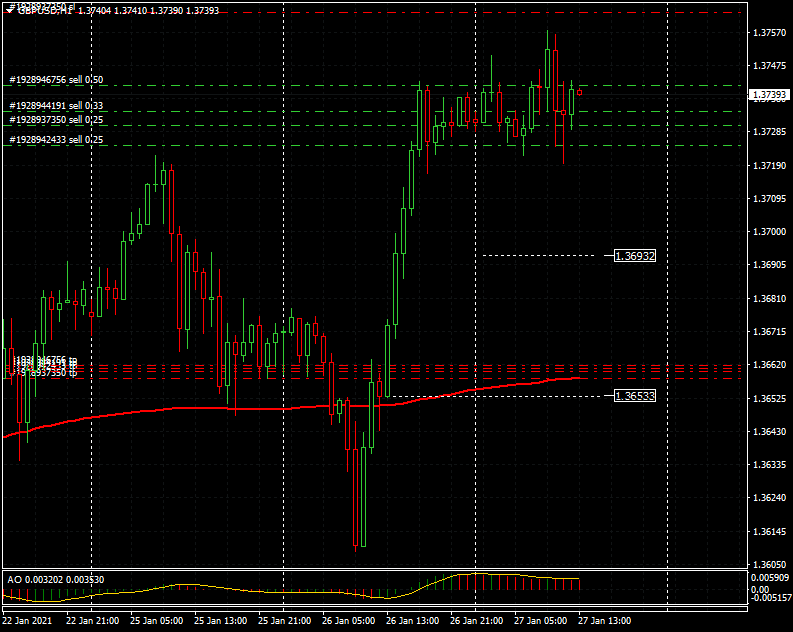The height and width of the screenshot is (632, 793).
Task: Click the 25 Jan 05:00 time label
Action: (156, 621)
